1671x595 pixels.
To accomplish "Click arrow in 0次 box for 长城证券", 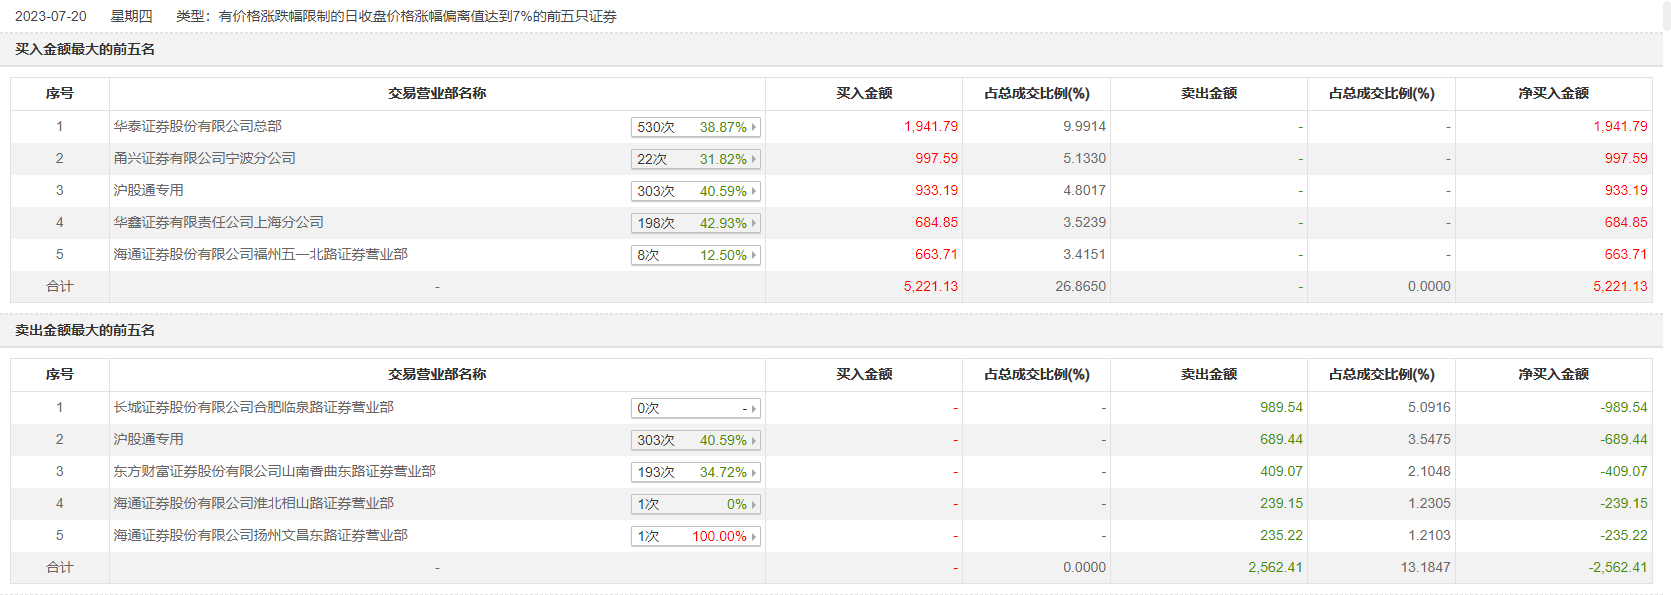I will coord(754,408).
